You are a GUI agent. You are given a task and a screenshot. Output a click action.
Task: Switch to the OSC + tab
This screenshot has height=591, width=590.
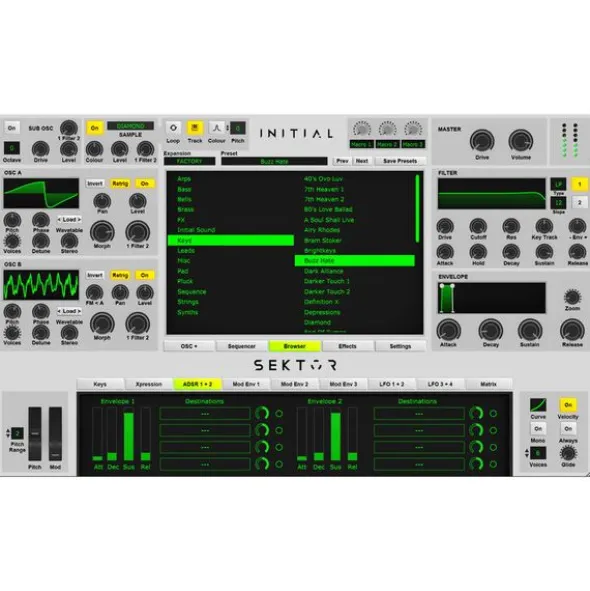click(x=189, y=346)
